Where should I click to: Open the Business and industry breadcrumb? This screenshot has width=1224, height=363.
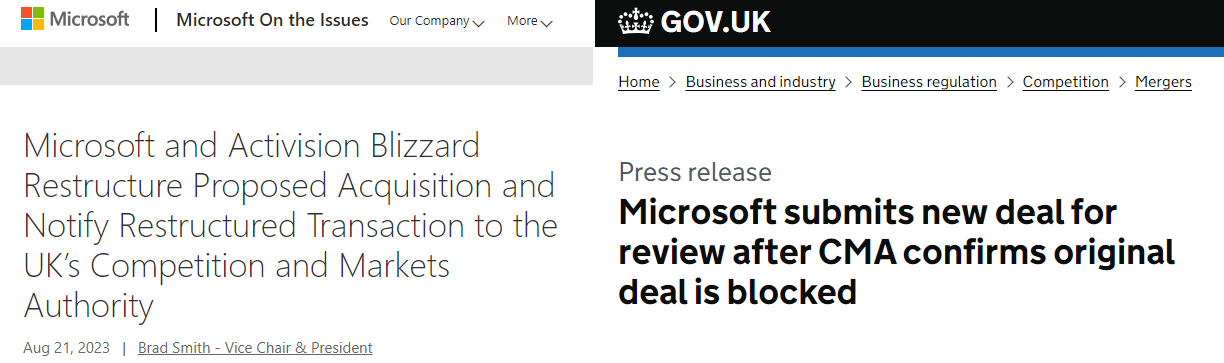point(761,82)
